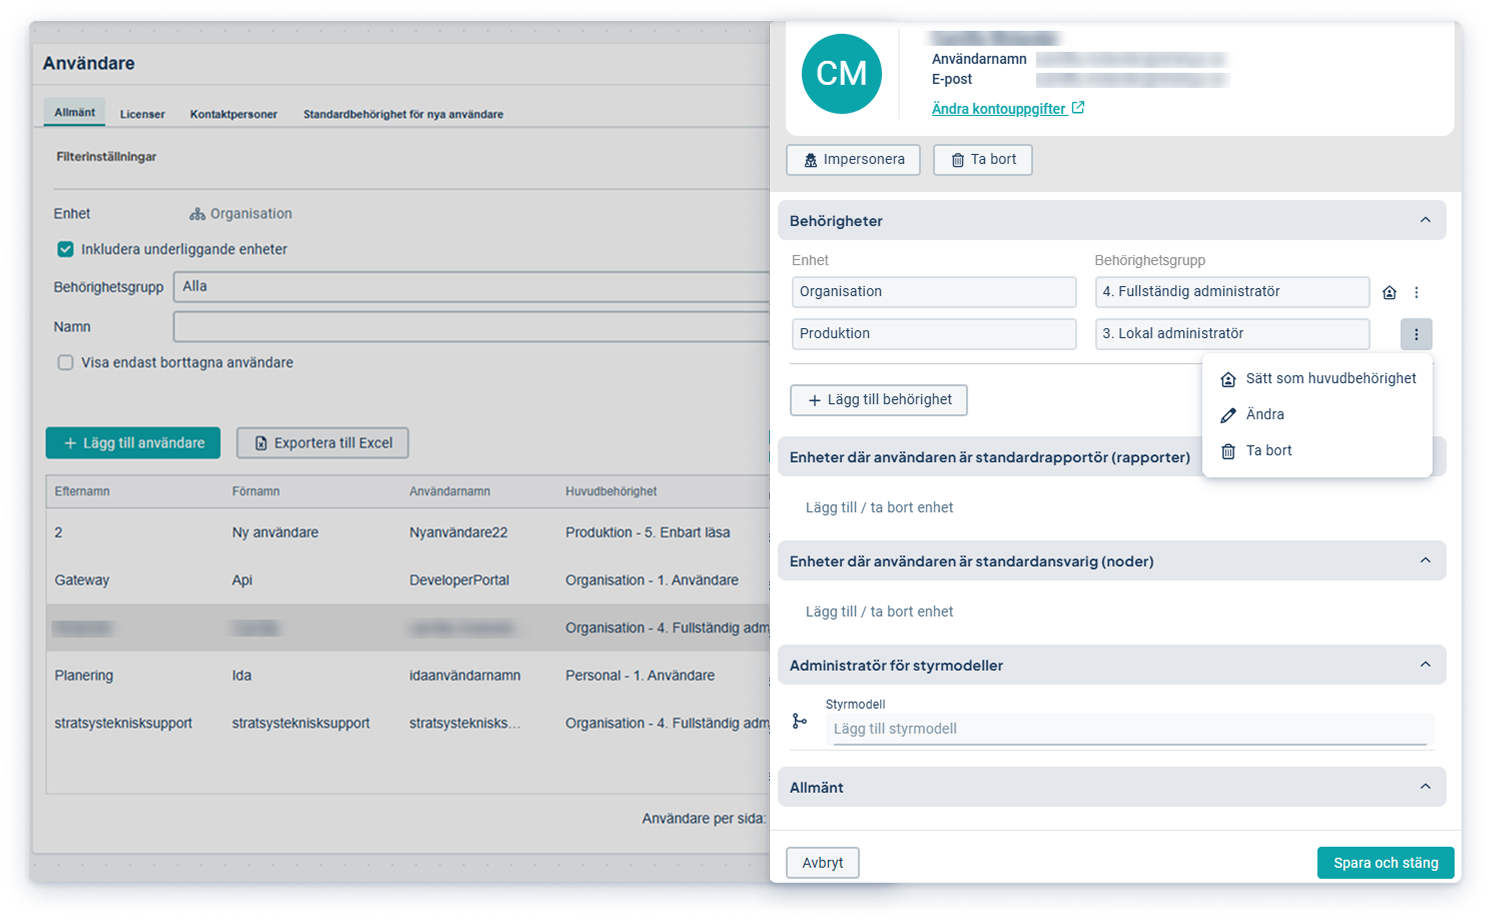Open three-dot menu for Organisation permission row

coord(1416,293)
